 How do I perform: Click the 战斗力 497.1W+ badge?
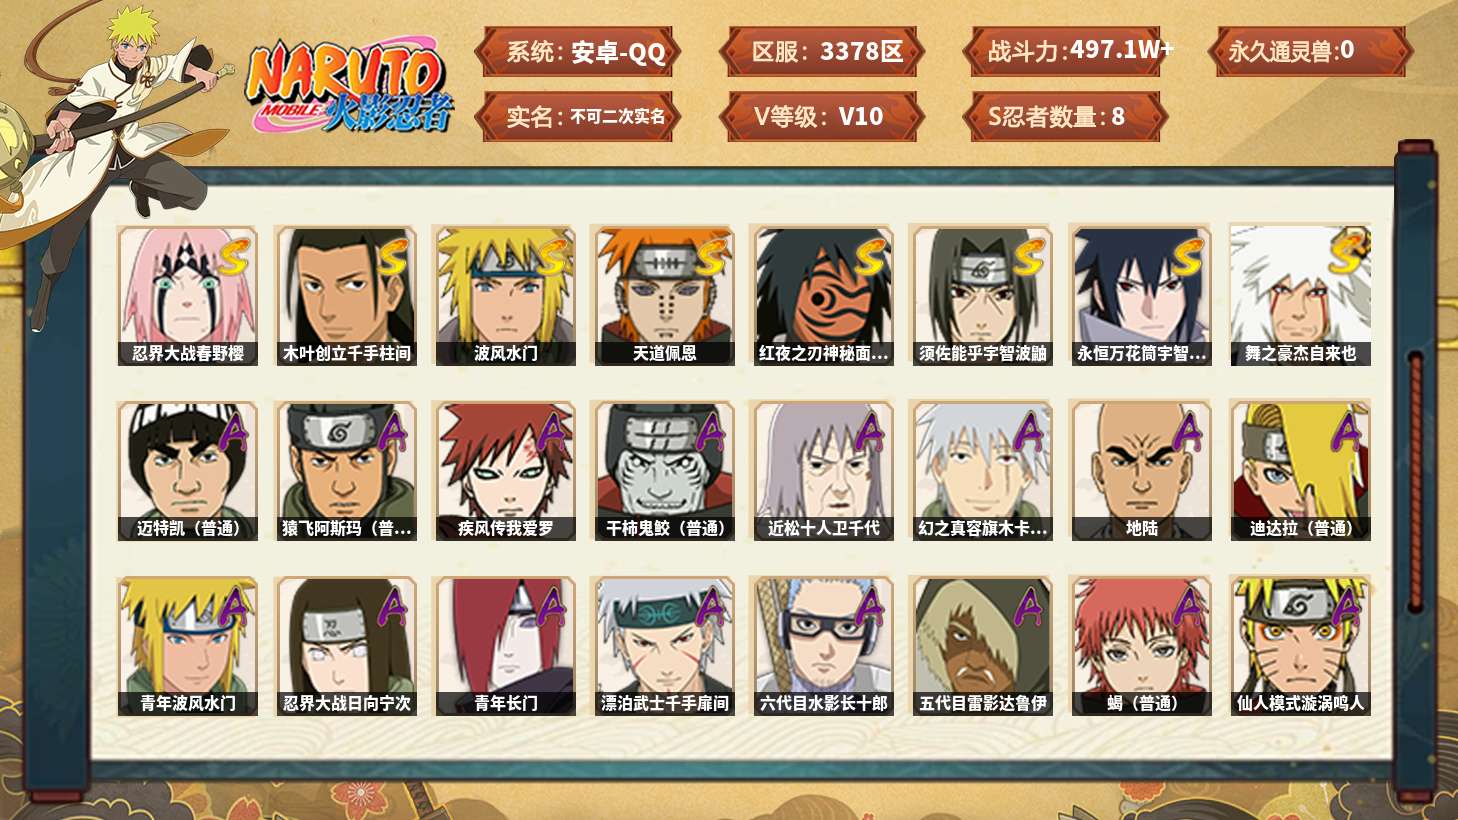(1067, 51)
